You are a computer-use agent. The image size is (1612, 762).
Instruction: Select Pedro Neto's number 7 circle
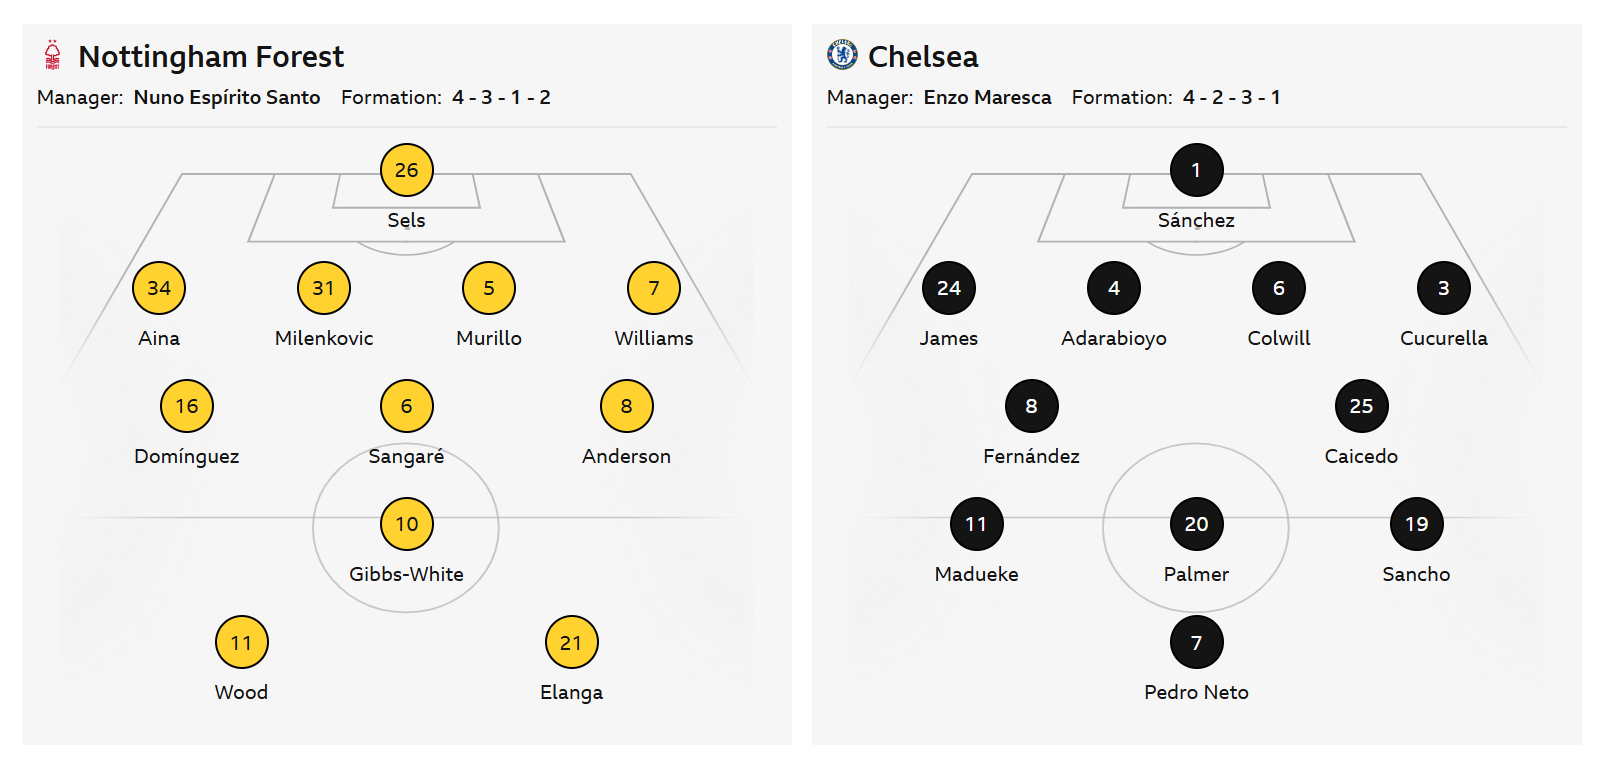1196,642
